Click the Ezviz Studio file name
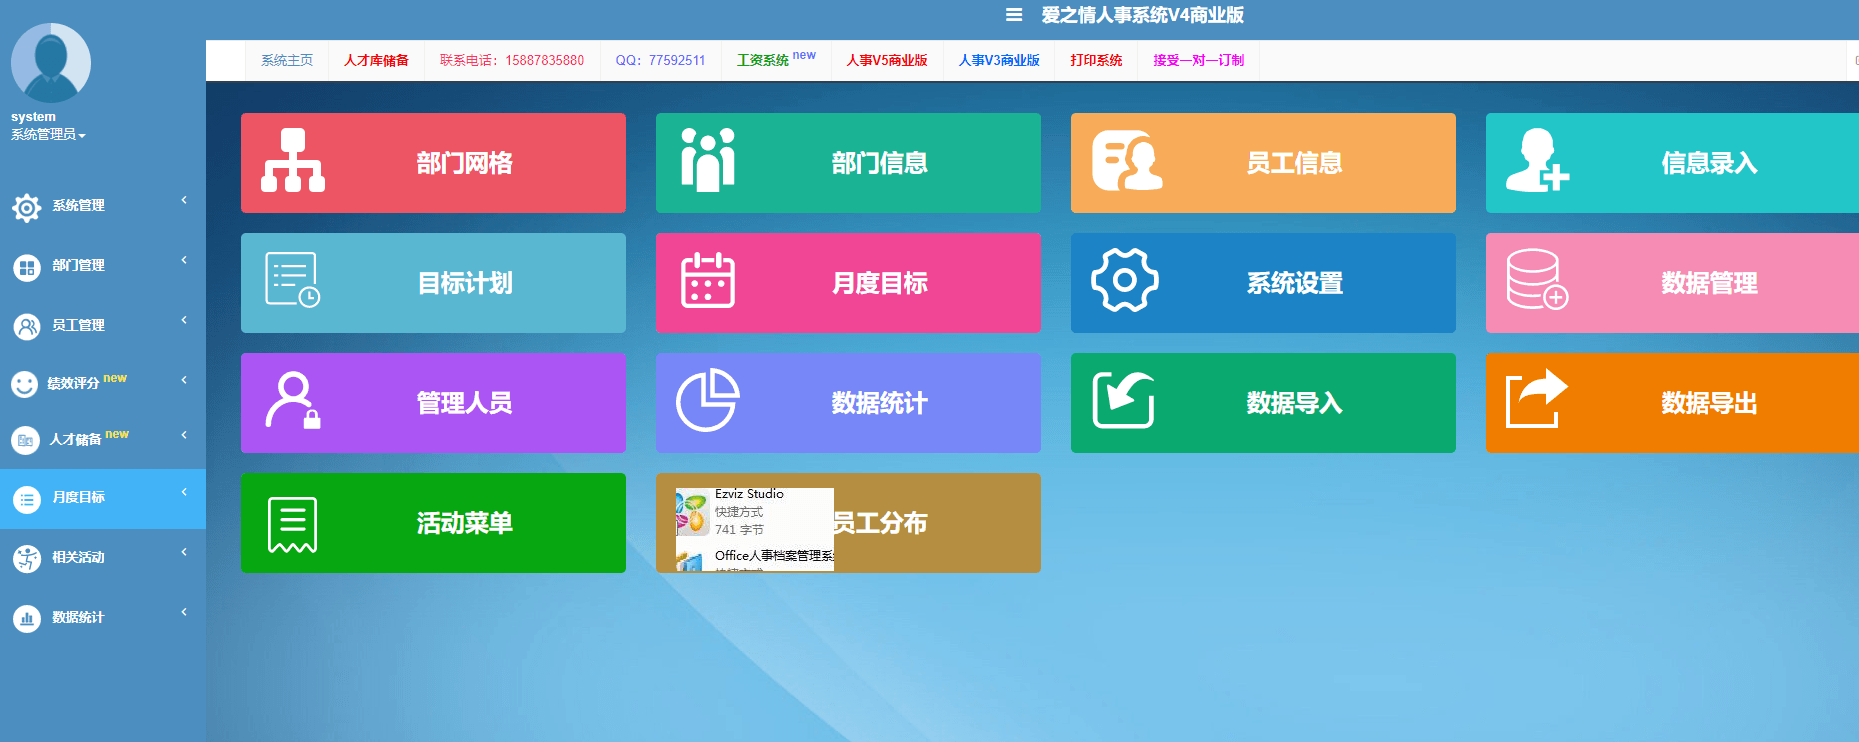Viewport: 1859px width, 742px height. [749, 494]
